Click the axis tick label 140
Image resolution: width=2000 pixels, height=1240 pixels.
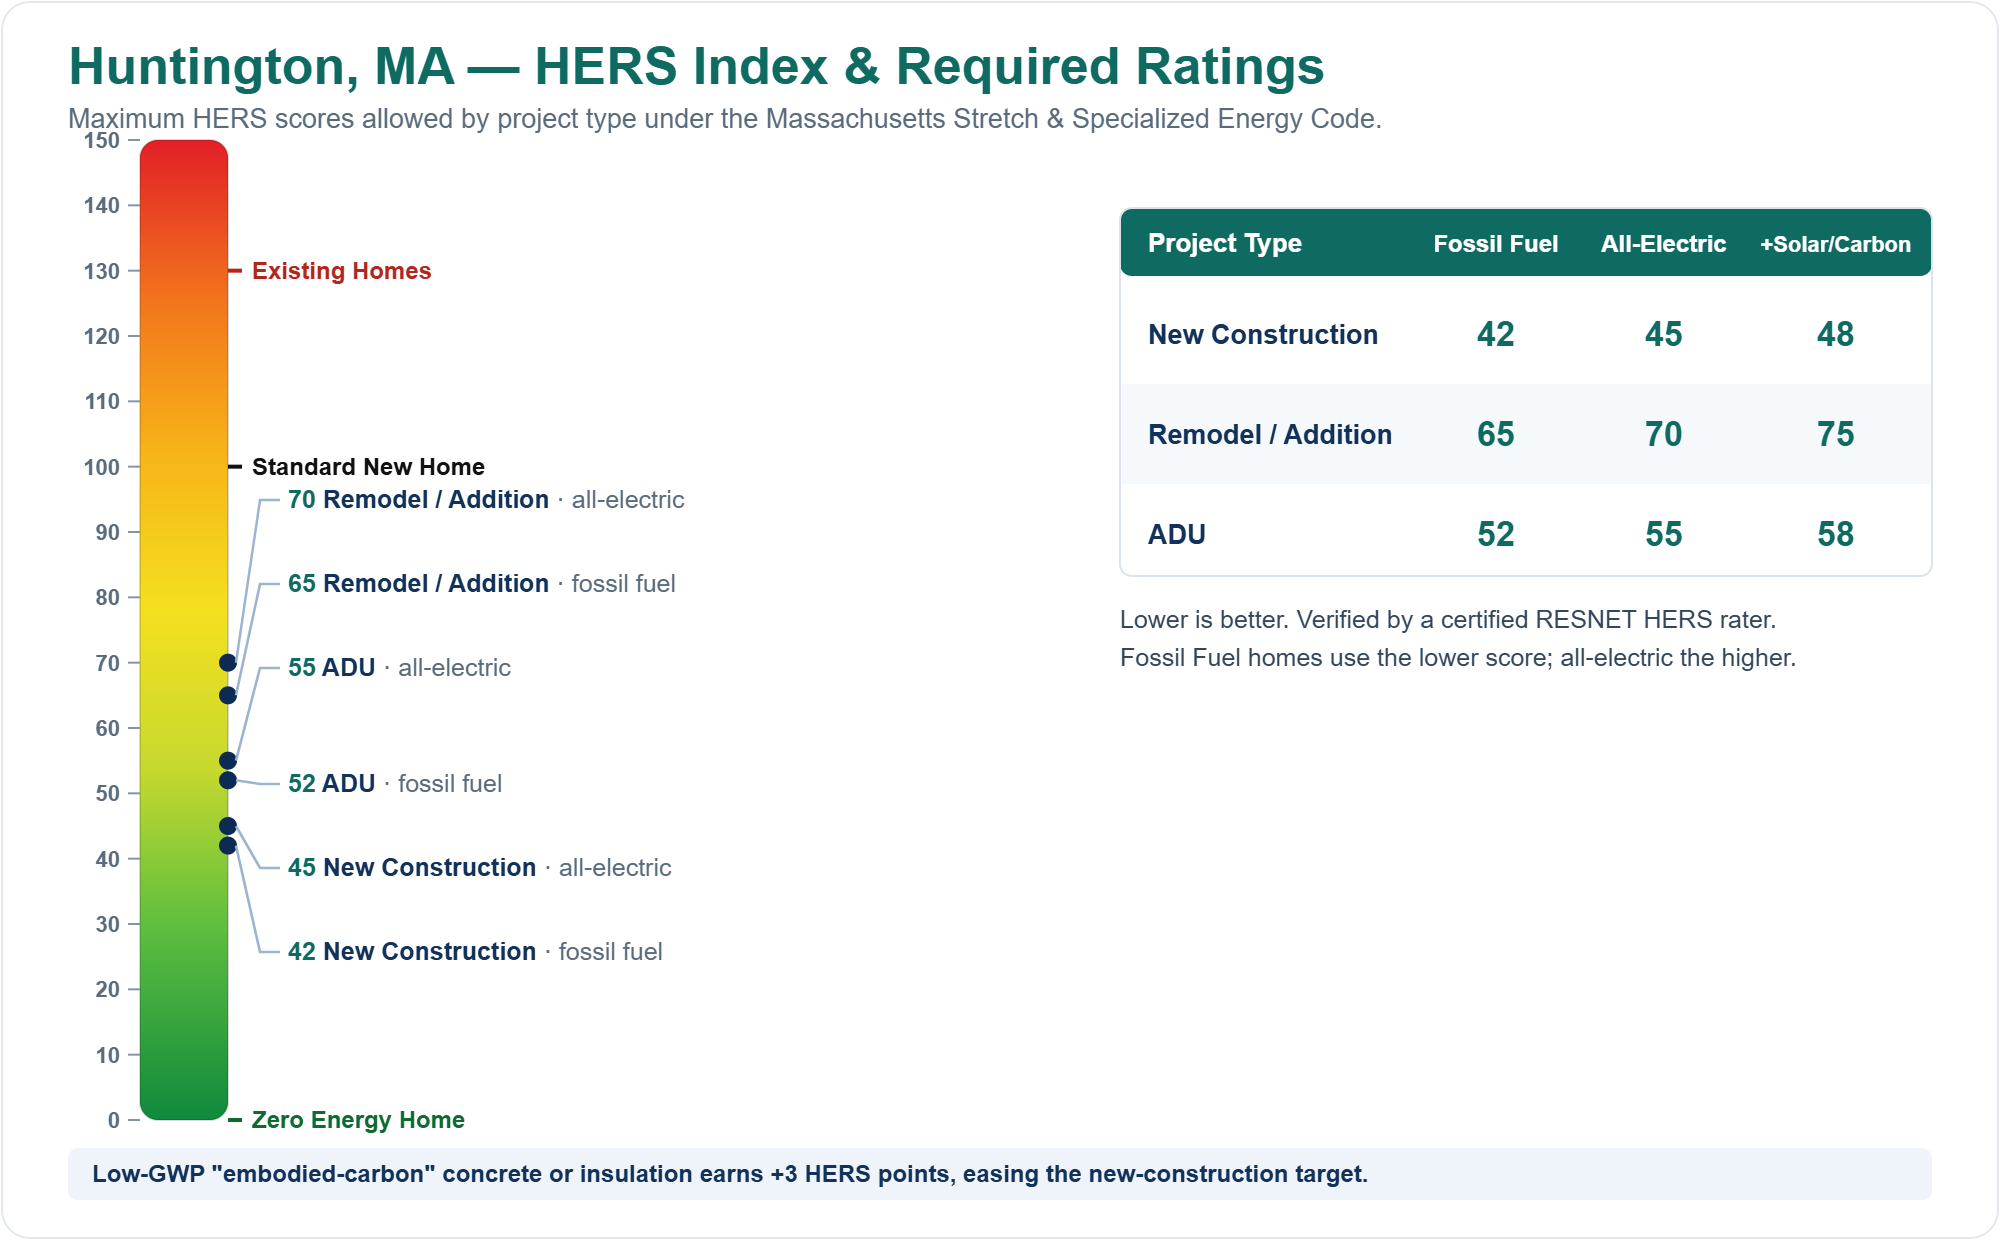[x=102, y=206]
